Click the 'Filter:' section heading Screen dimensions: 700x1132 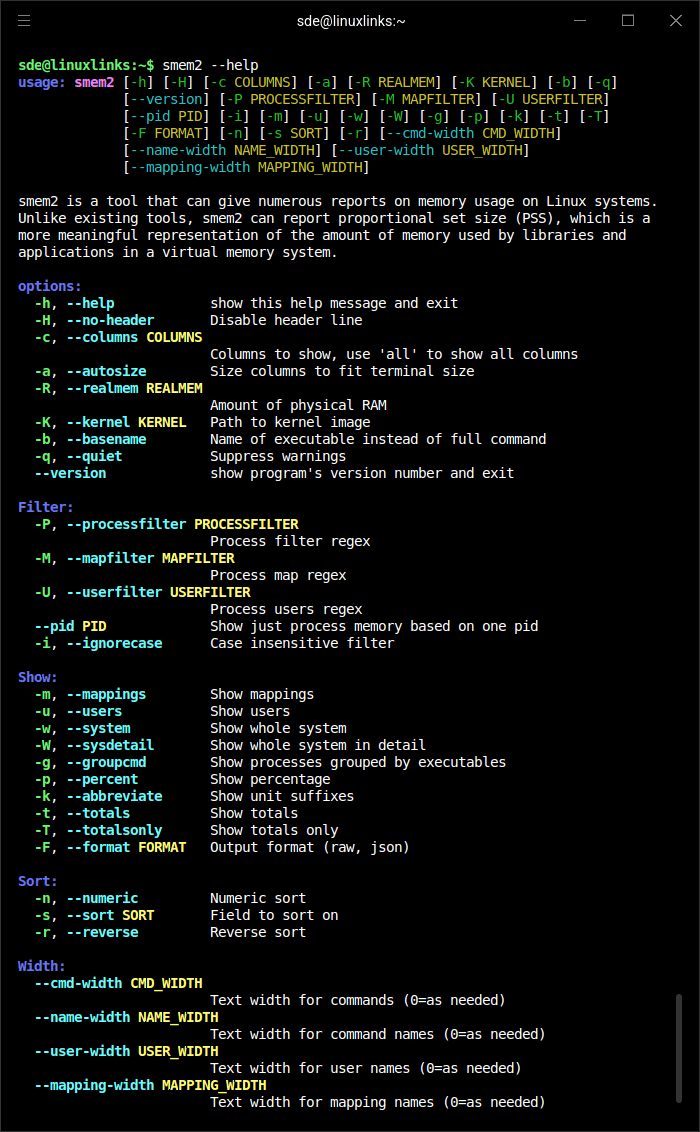(45, 508)
